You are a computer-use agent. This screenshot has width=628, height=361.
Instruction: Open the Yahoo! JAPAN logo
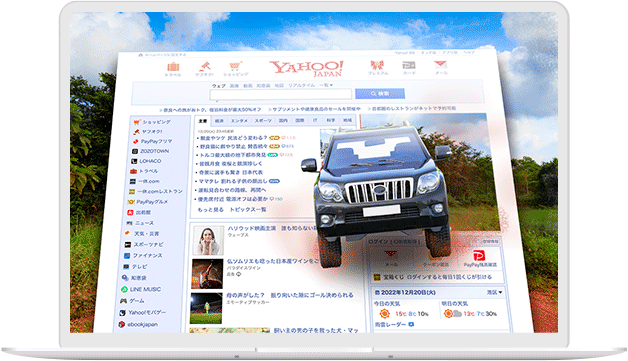(x=306, y=68)
